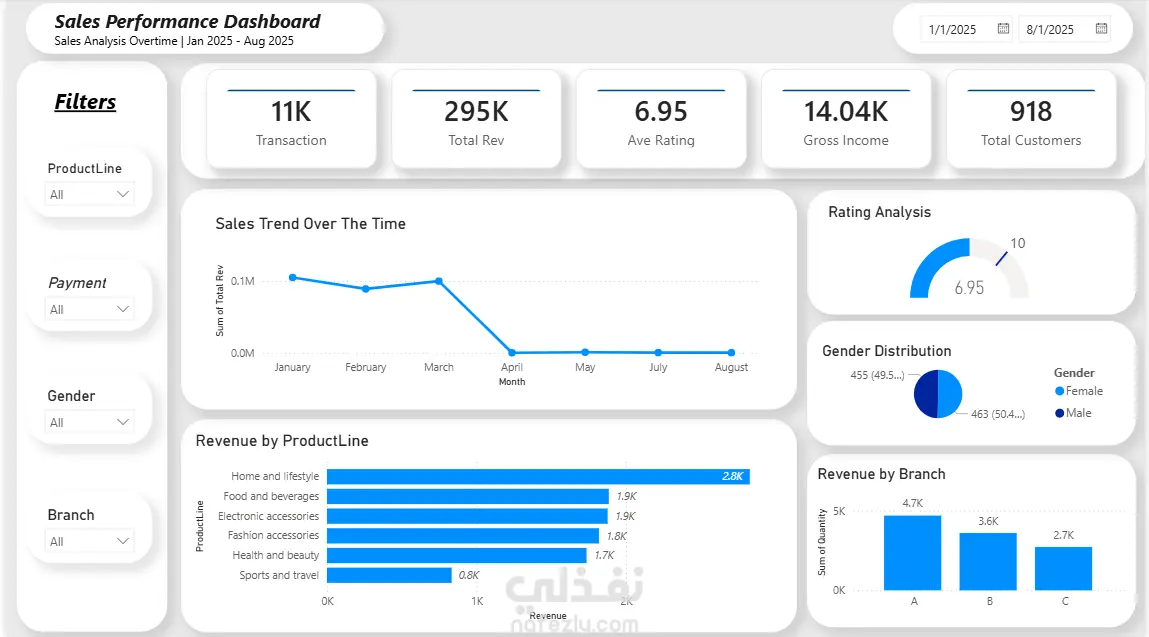Select the Fashion accessories revenue bar

[x=462, y=536]
